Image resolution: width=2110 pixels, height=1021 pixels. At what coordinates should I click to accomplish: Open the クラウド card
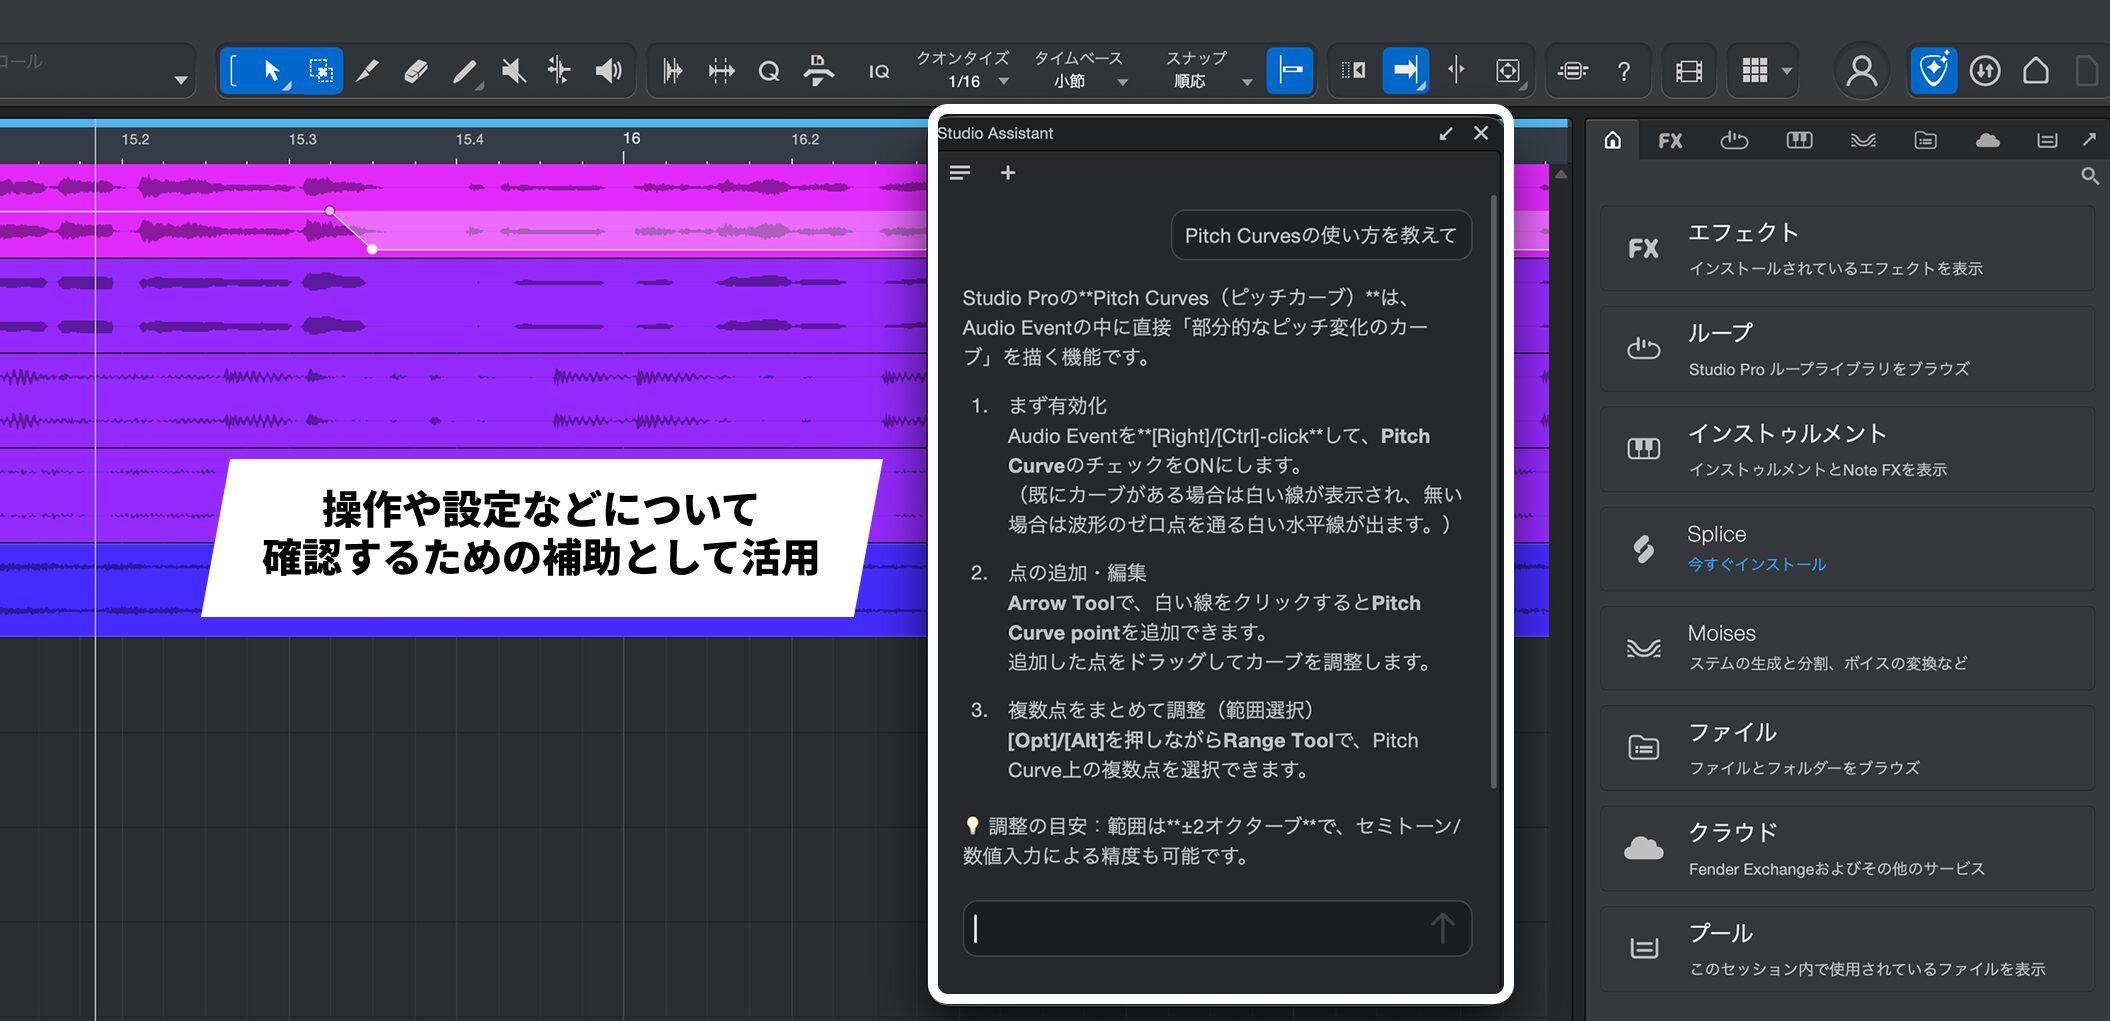point(1847,849)
